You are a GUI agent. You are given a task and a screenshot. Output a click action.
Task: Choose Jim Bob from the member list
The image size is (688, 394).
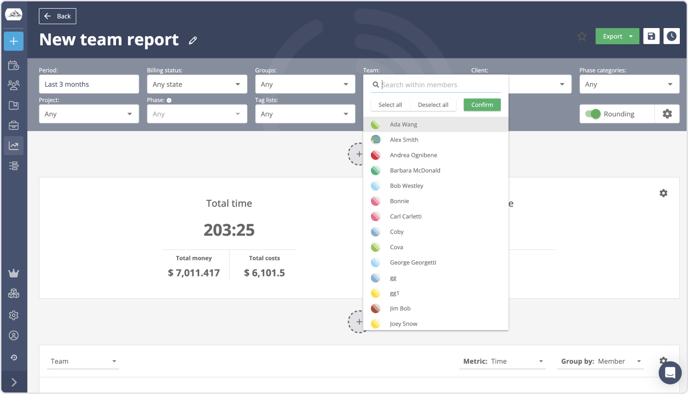pos(436,309)
